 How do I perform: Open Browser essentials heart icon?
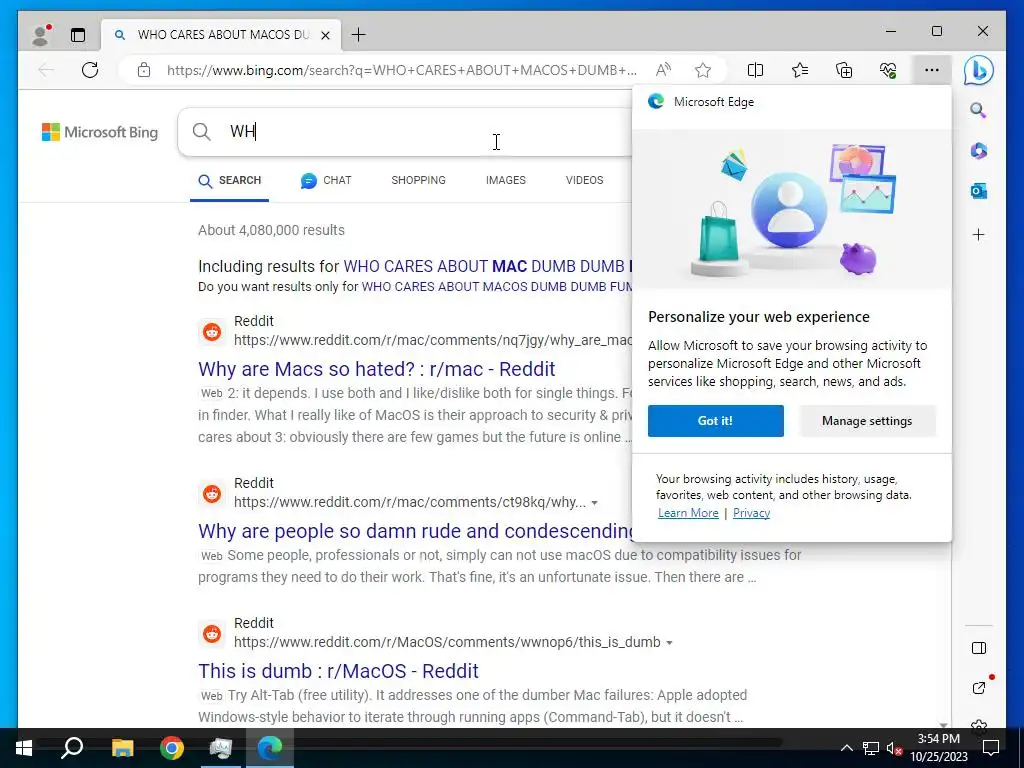(x=888, y=70)
